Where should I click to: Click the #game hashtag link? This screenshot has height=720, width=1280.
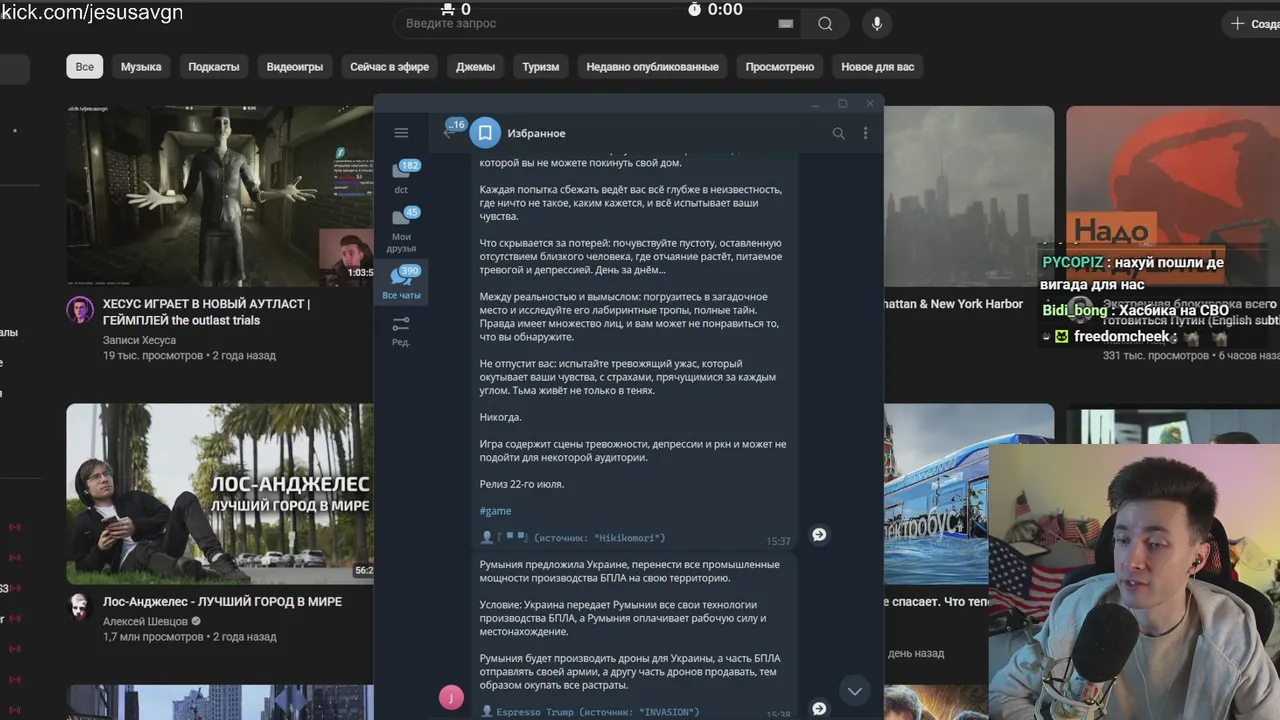pyautogui.click(x=495, y=511)
